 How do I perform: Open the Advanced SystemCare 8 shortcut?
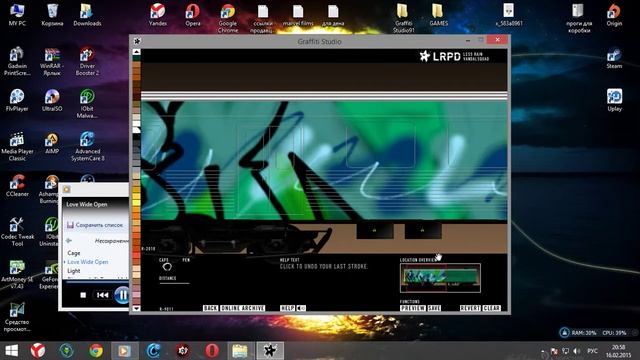point(87,147)
